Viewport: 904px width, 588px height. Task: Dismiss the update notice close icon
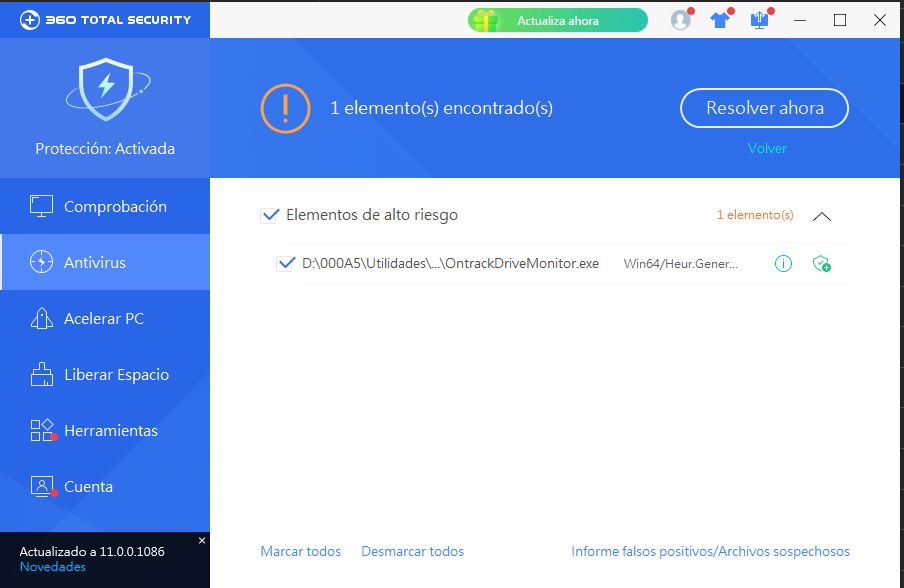(202, 541)
